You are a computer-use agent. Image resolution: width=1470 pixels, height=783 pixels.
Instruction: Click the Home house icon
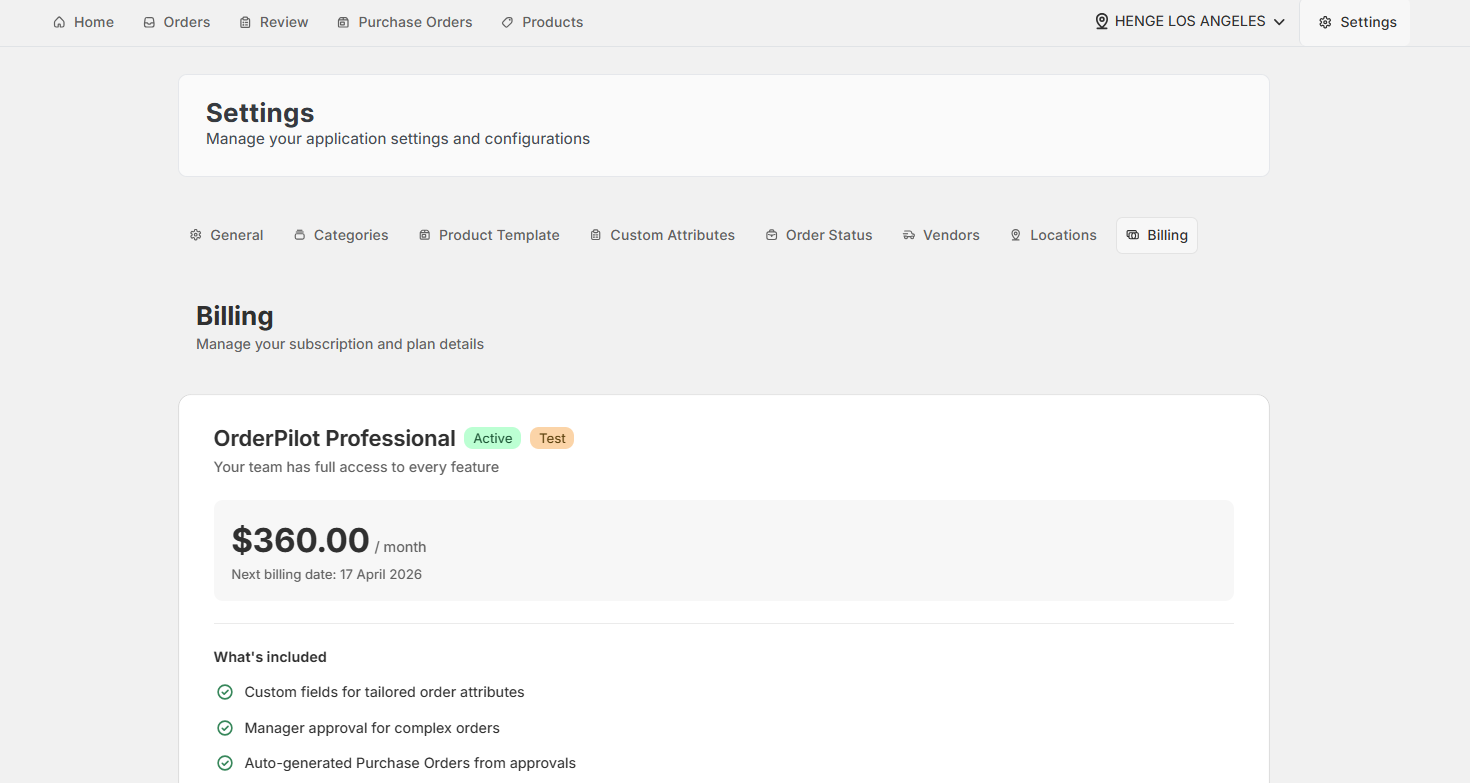pyautogui.click(x=59, y=22)
